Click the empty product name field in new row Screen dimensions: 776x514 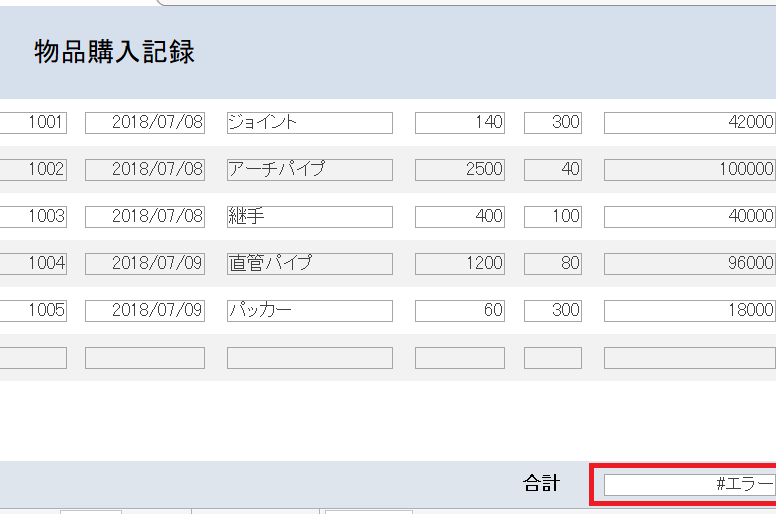tap(309, 358)
